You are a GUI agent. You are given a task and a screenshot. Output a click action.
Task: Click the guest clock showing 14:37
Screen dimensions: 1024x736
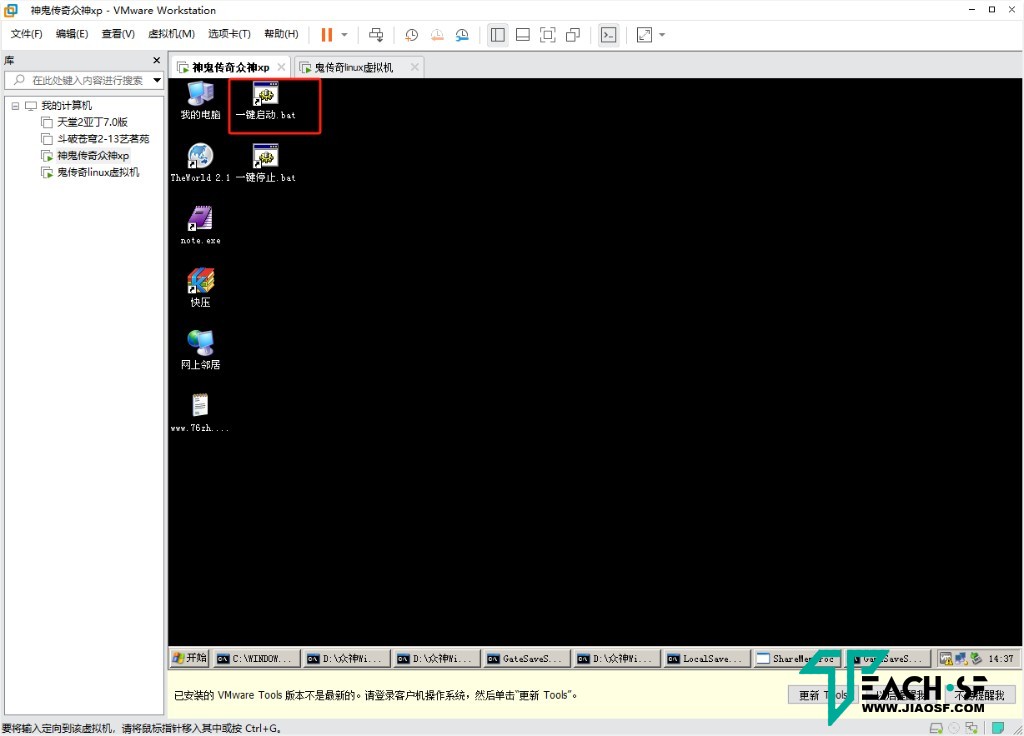[1000, 658]
